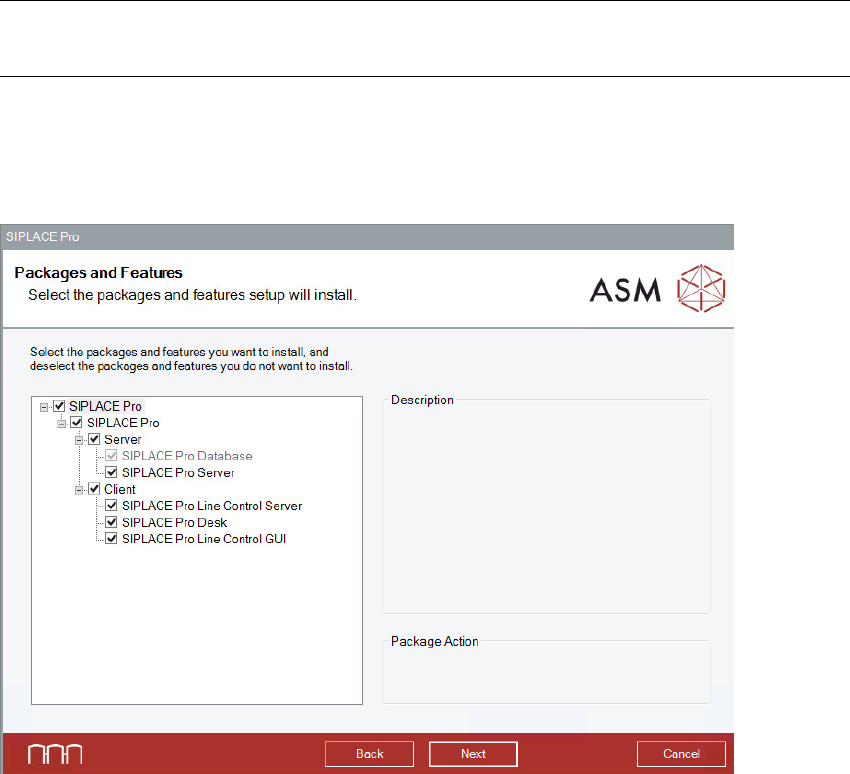Uncheck the top-level SIPLACE Pro checkbox
Image resolution: width=850 pixels, height=774 pixels.
[x=59, y=406]
